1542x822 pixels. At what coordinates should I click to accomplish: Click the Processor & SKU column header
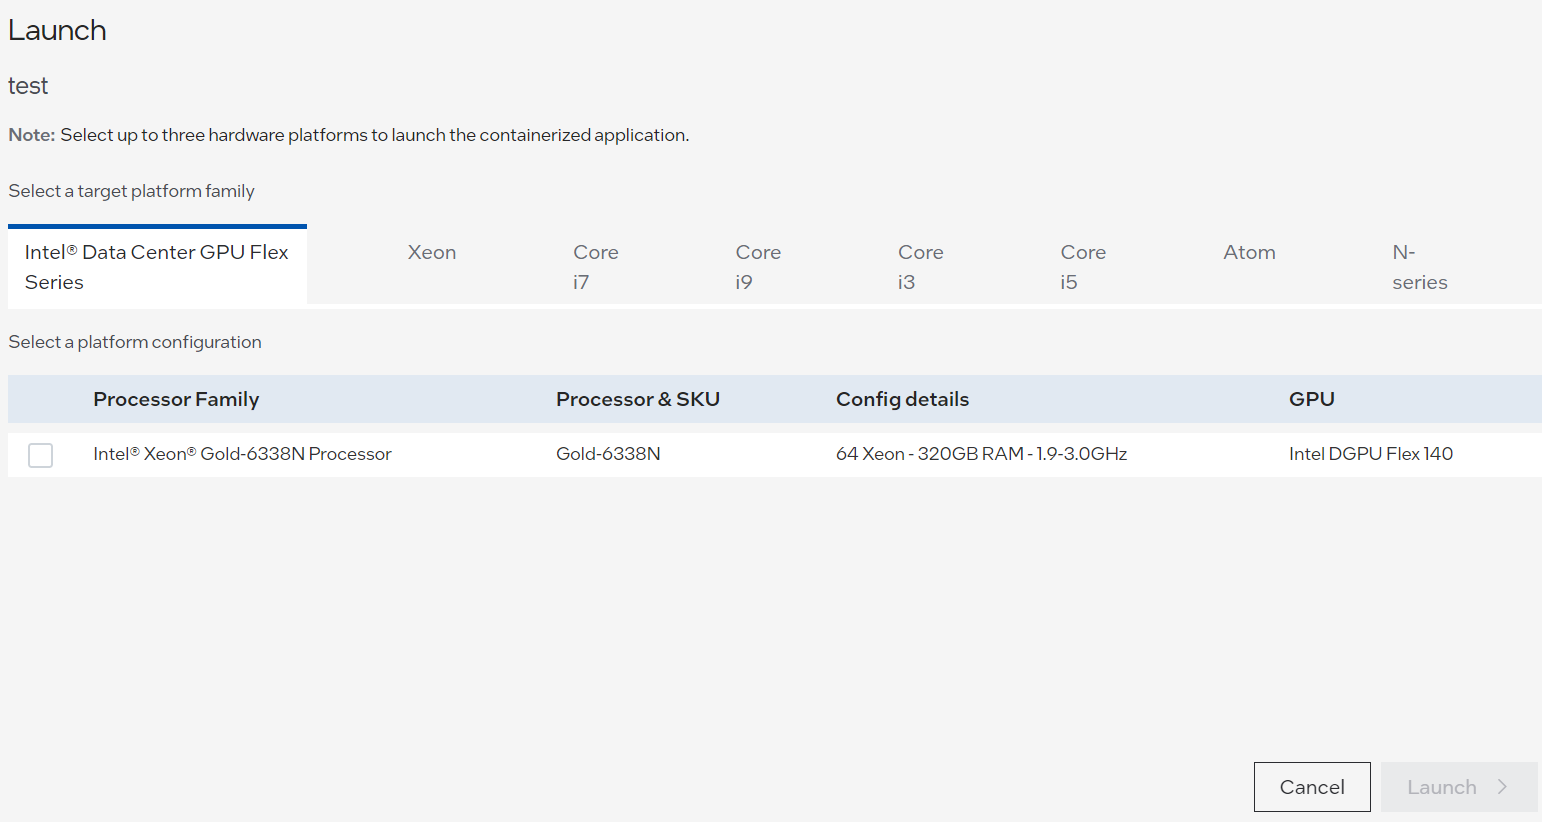[x=638, y=399]
